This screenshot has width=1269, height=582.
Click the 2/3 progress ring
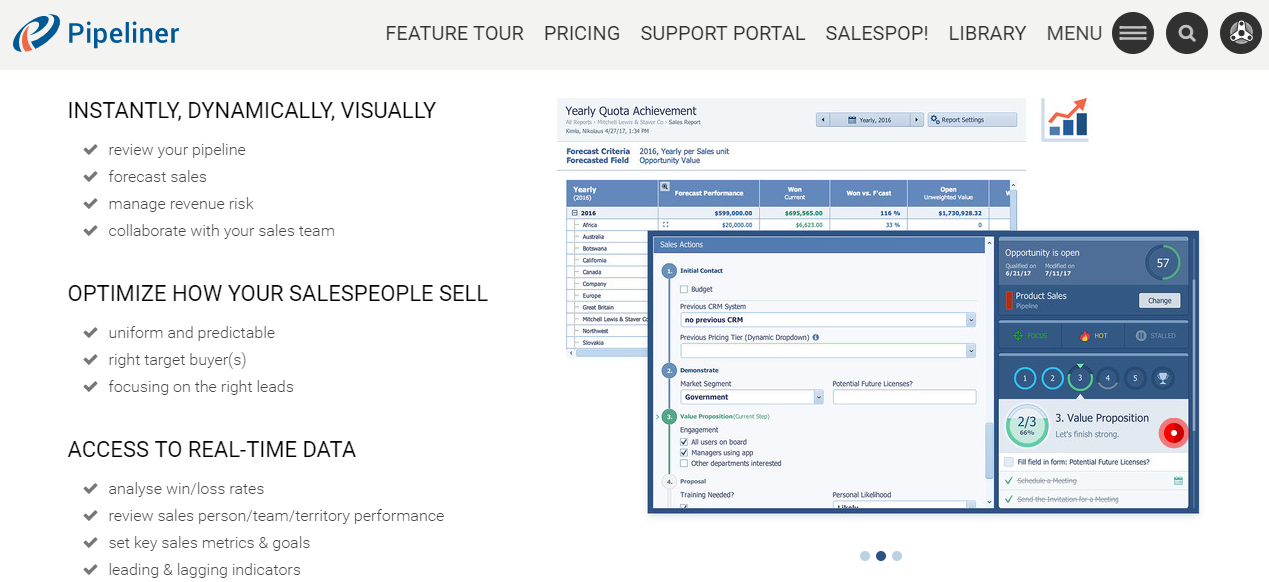(1026, 427)
